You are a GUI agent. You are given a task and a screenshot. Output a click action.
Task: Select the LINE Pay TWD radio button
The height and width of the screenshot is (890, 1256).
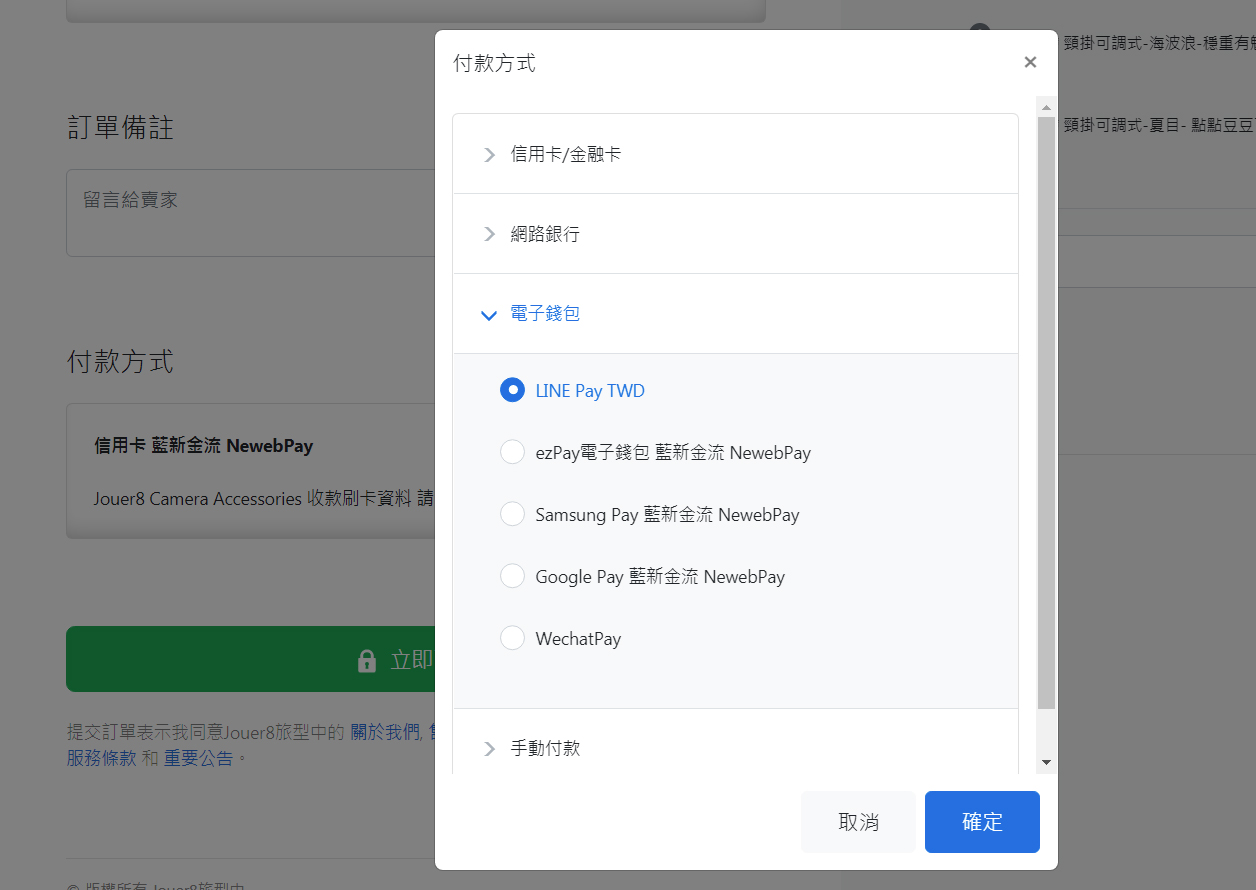point(512,390)
